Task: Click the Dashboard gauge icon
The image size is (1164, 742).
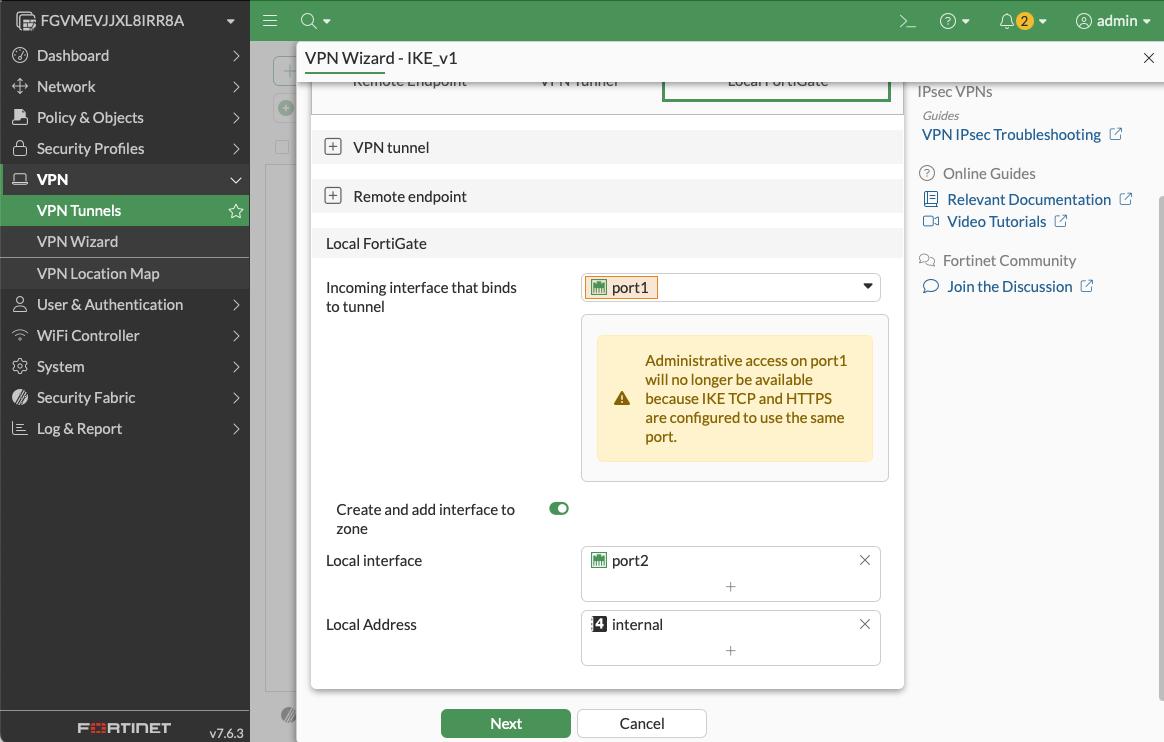Action: [20, 56]
